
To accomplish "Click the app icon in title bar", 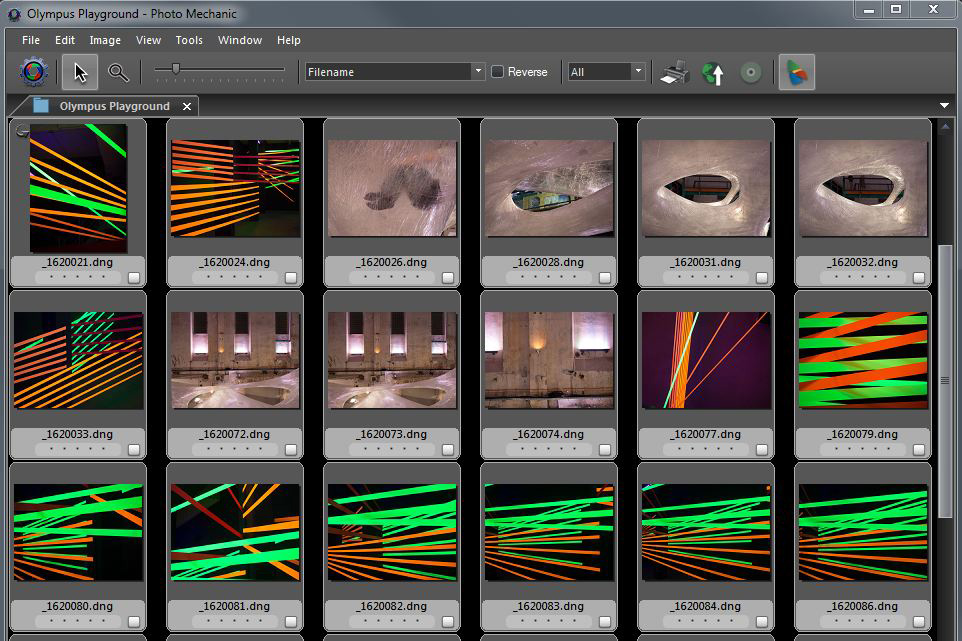I will click(13, 13).
